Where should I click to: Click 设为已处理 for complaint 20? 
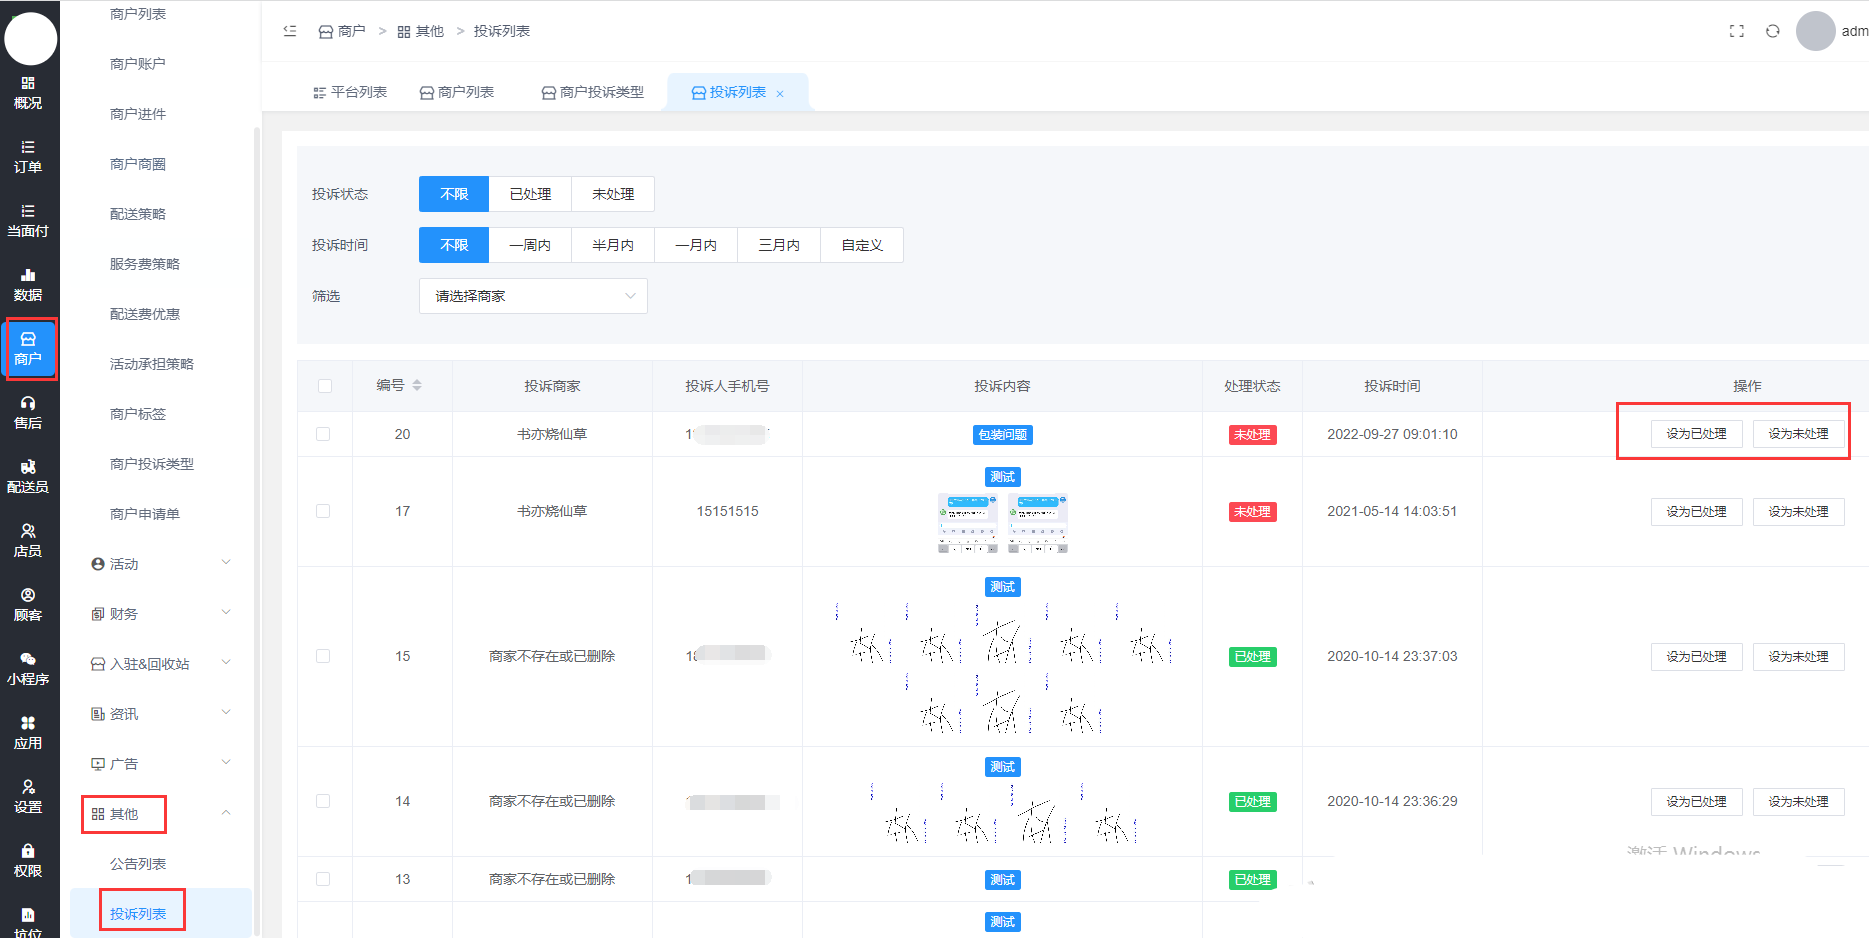(1696, 434)
